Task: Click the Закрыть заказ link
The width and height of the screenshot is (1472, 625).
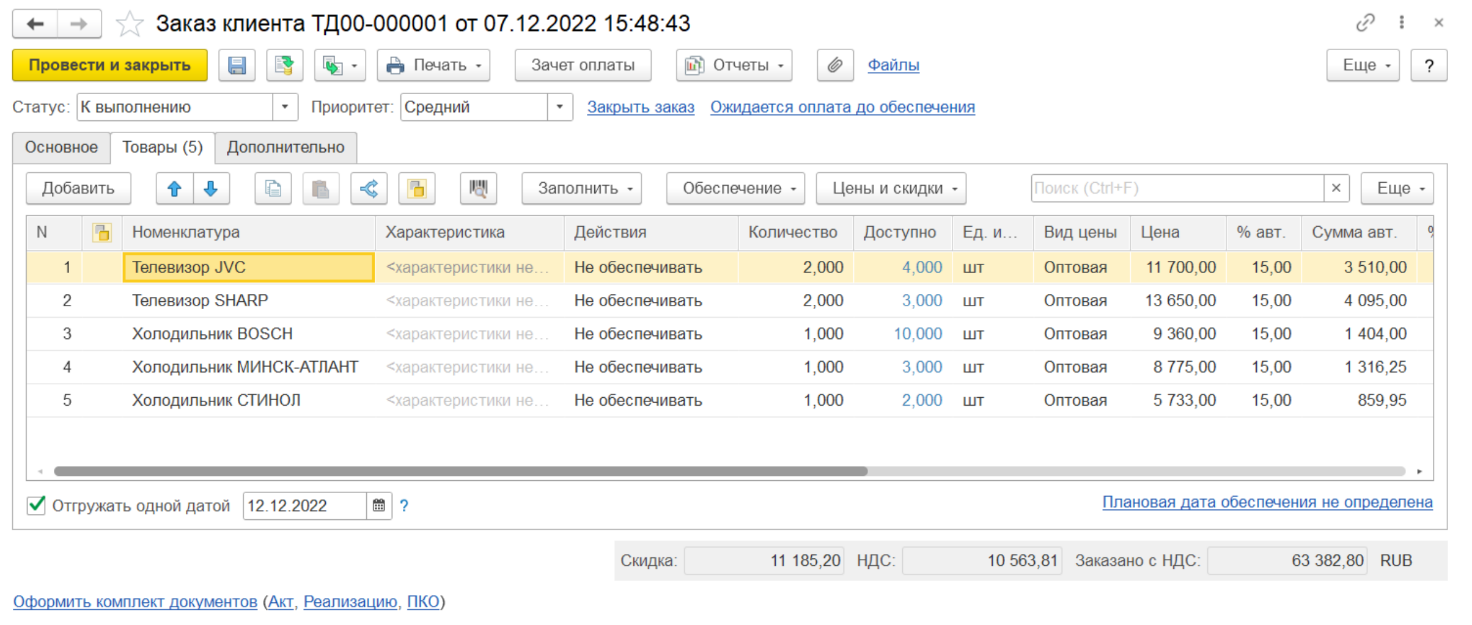Action: point(640,107)
